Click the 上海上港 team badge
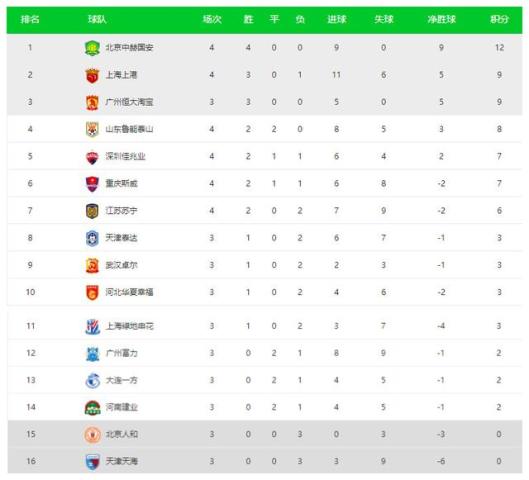 click(92, 75)
